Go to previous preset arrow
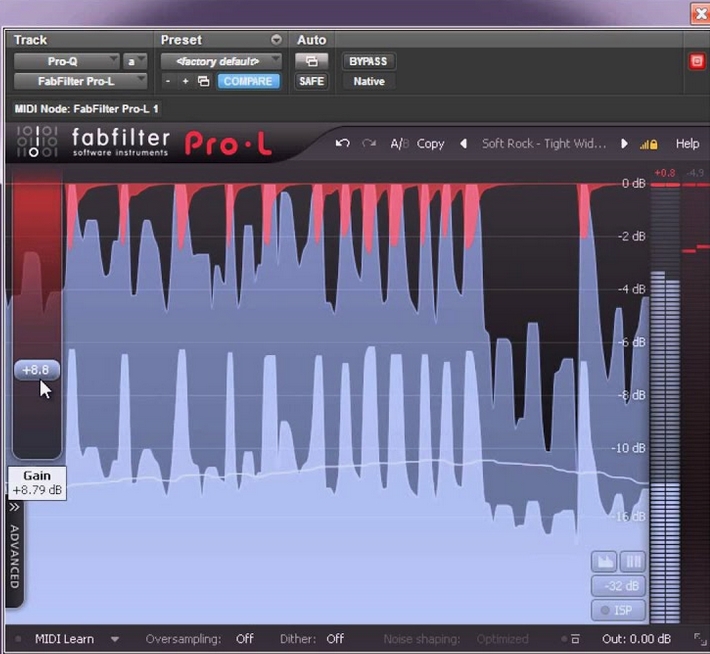710x654 pixels. [463, 144]
